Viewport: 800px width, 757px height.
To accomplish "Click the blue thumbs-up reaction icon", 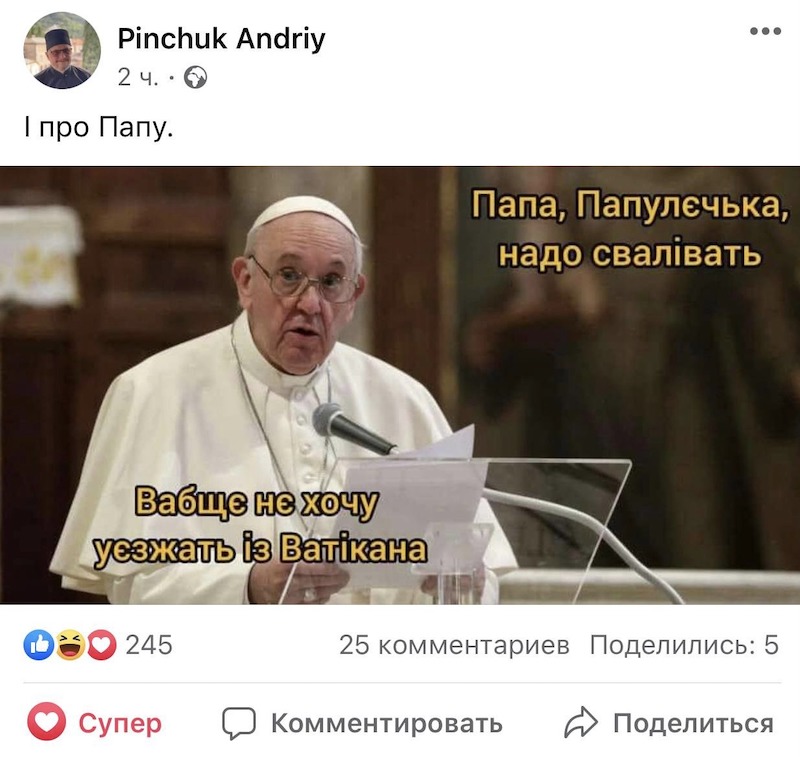I will 39,645.
